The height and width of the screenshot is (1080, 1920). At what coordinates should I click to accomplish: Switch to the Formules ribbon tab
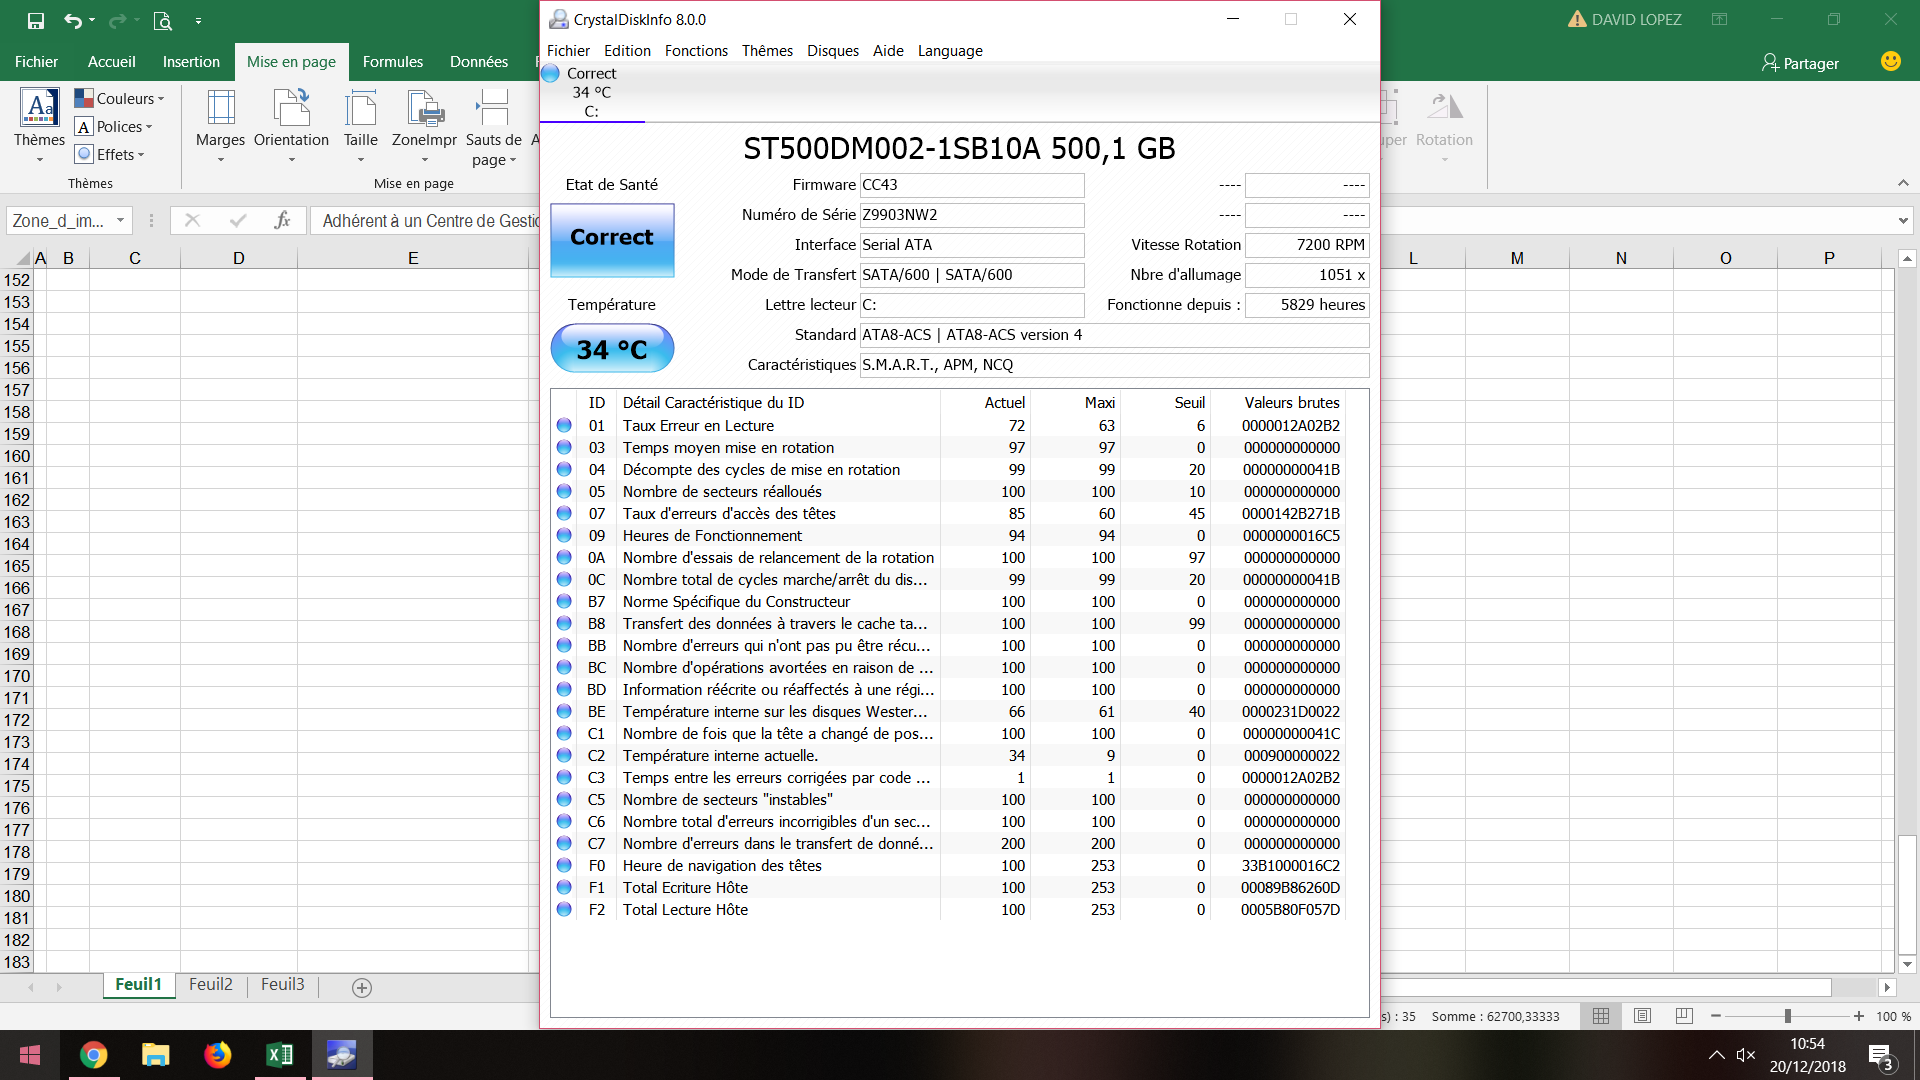coord(392,62)
